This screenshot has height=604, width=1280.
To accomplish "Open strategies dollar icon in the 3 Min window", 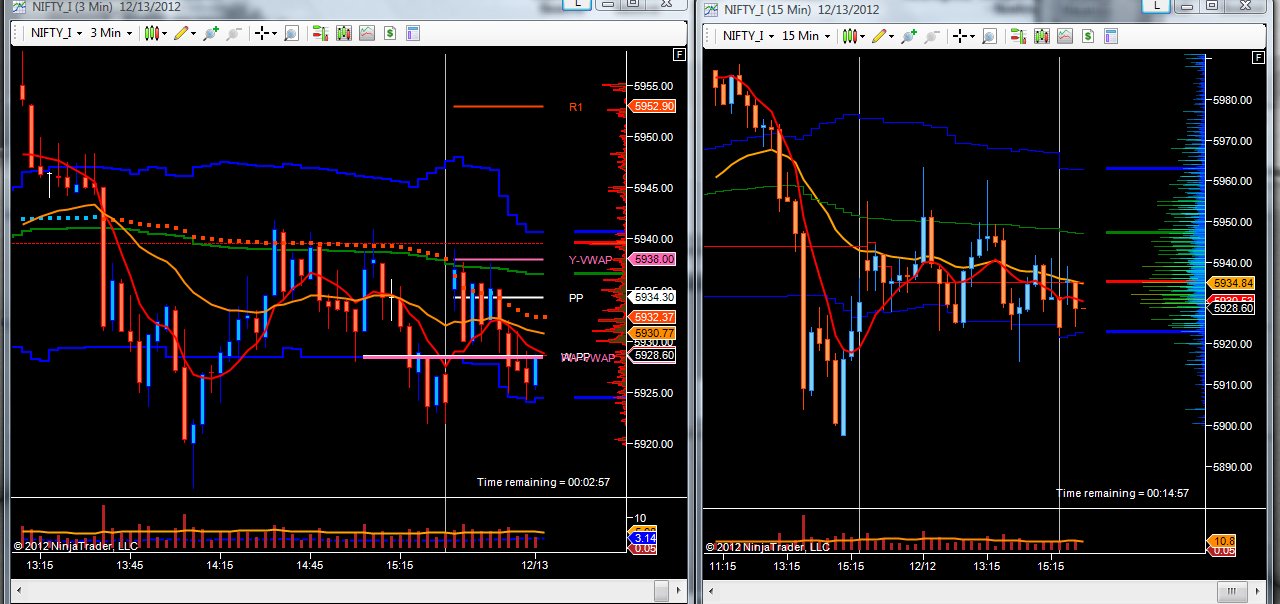I will tap(390, 33).
